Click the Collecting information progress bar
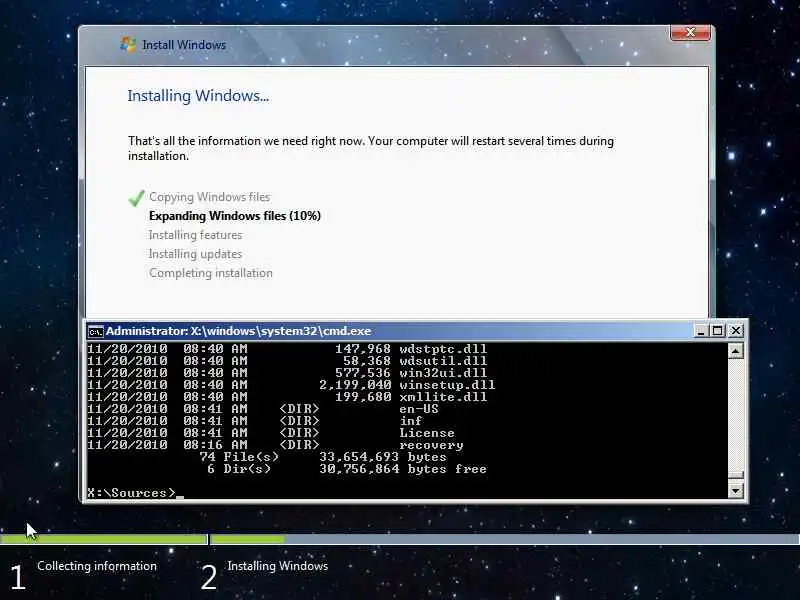 (x=104, y=539)
